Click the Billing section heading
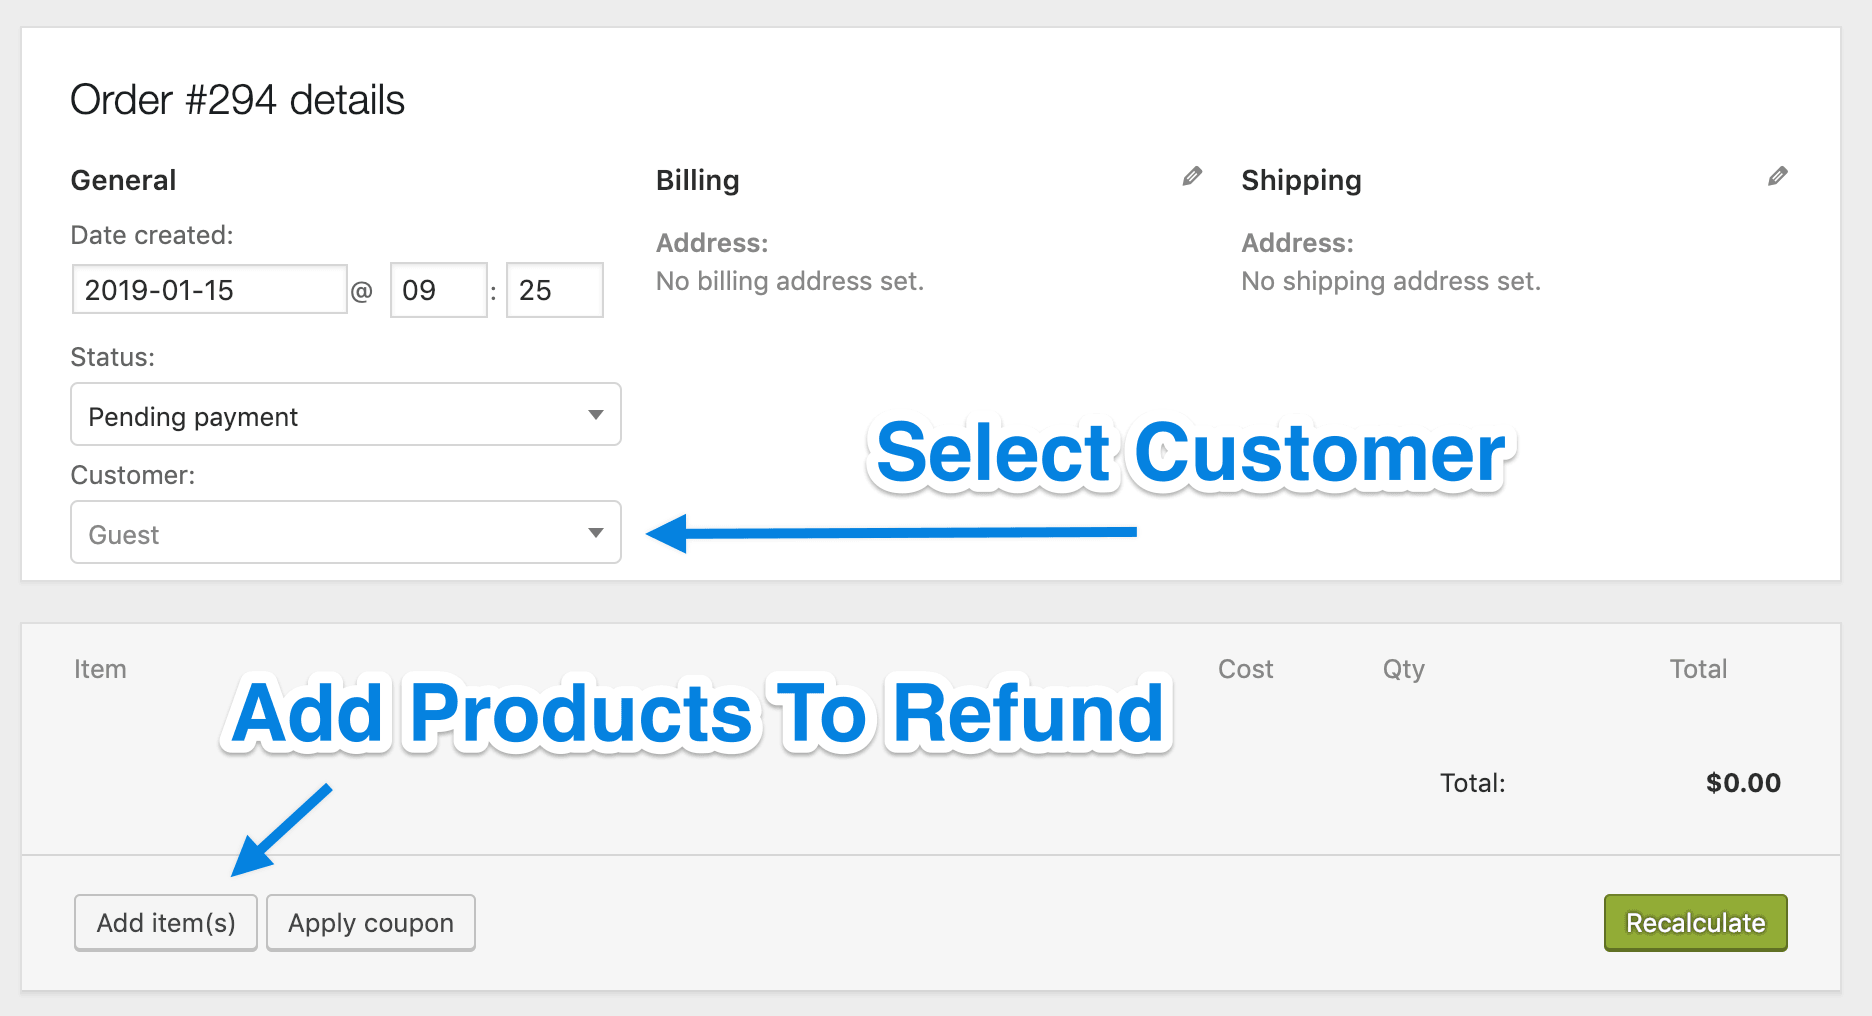1872x1016 pixels. coord(698,180)
